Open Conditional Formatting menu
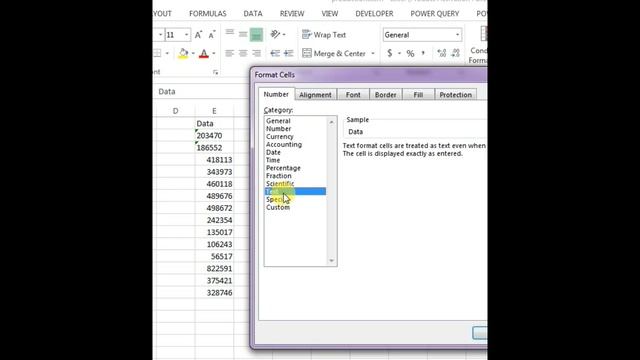 [478, 45]
